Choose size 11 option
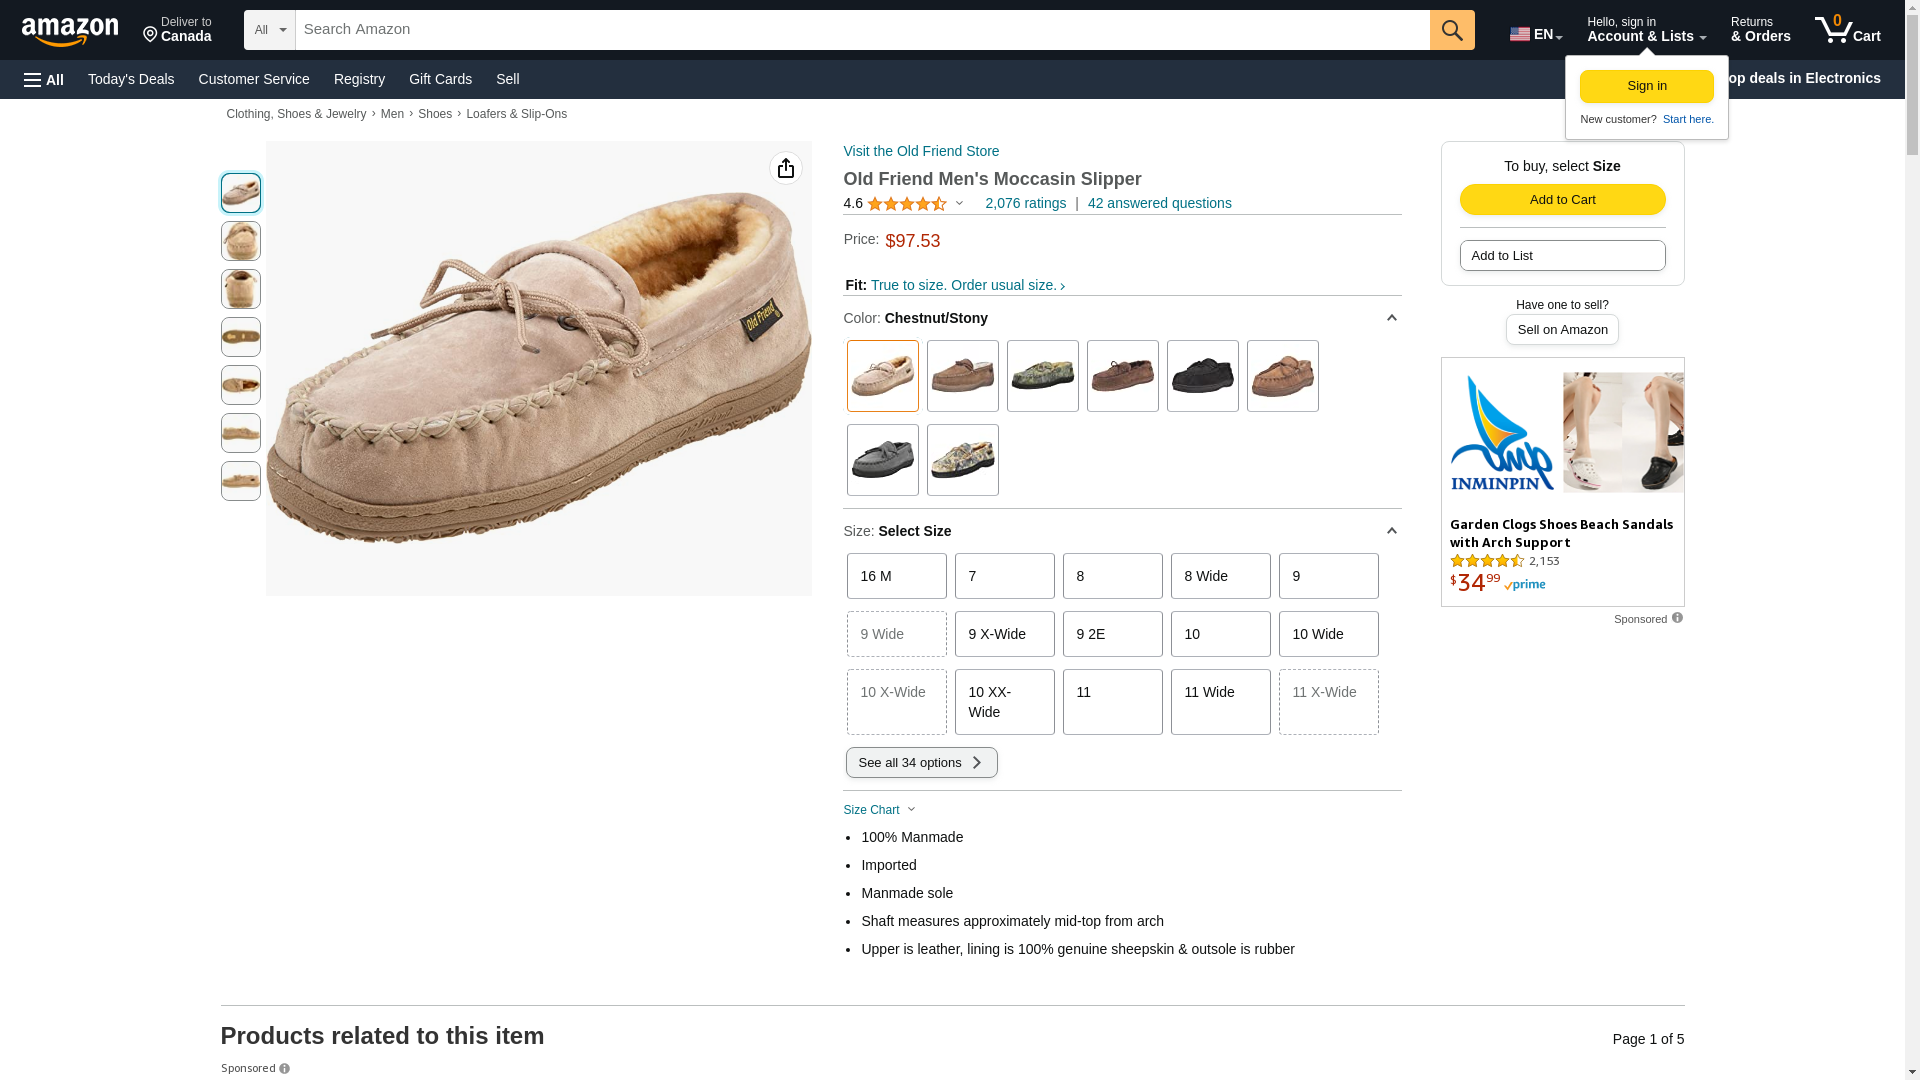Viewport: 1920px width, 1080px height. pyautogui.click(x=1112, y=702)
